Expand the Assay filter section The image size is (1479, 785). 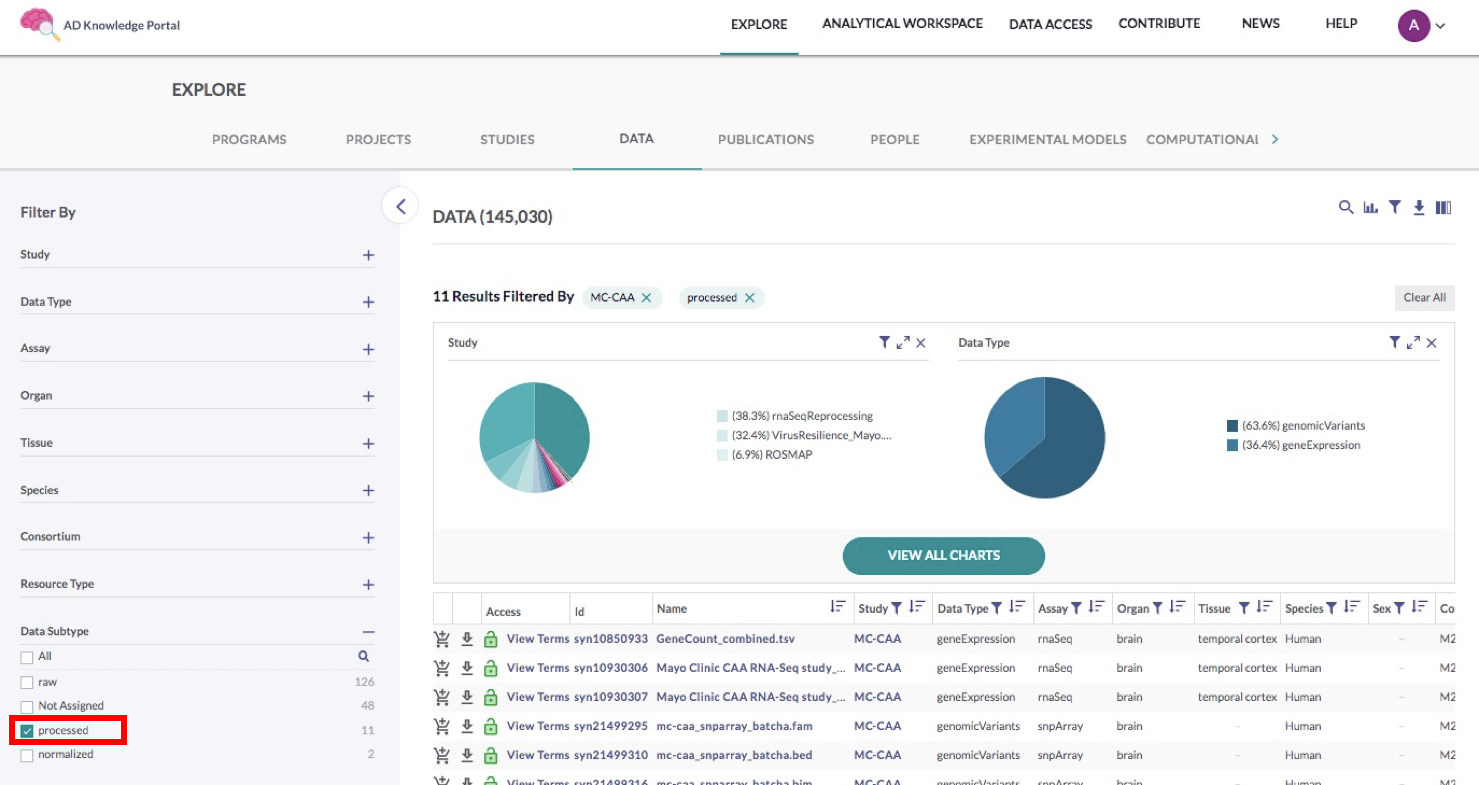368,349
